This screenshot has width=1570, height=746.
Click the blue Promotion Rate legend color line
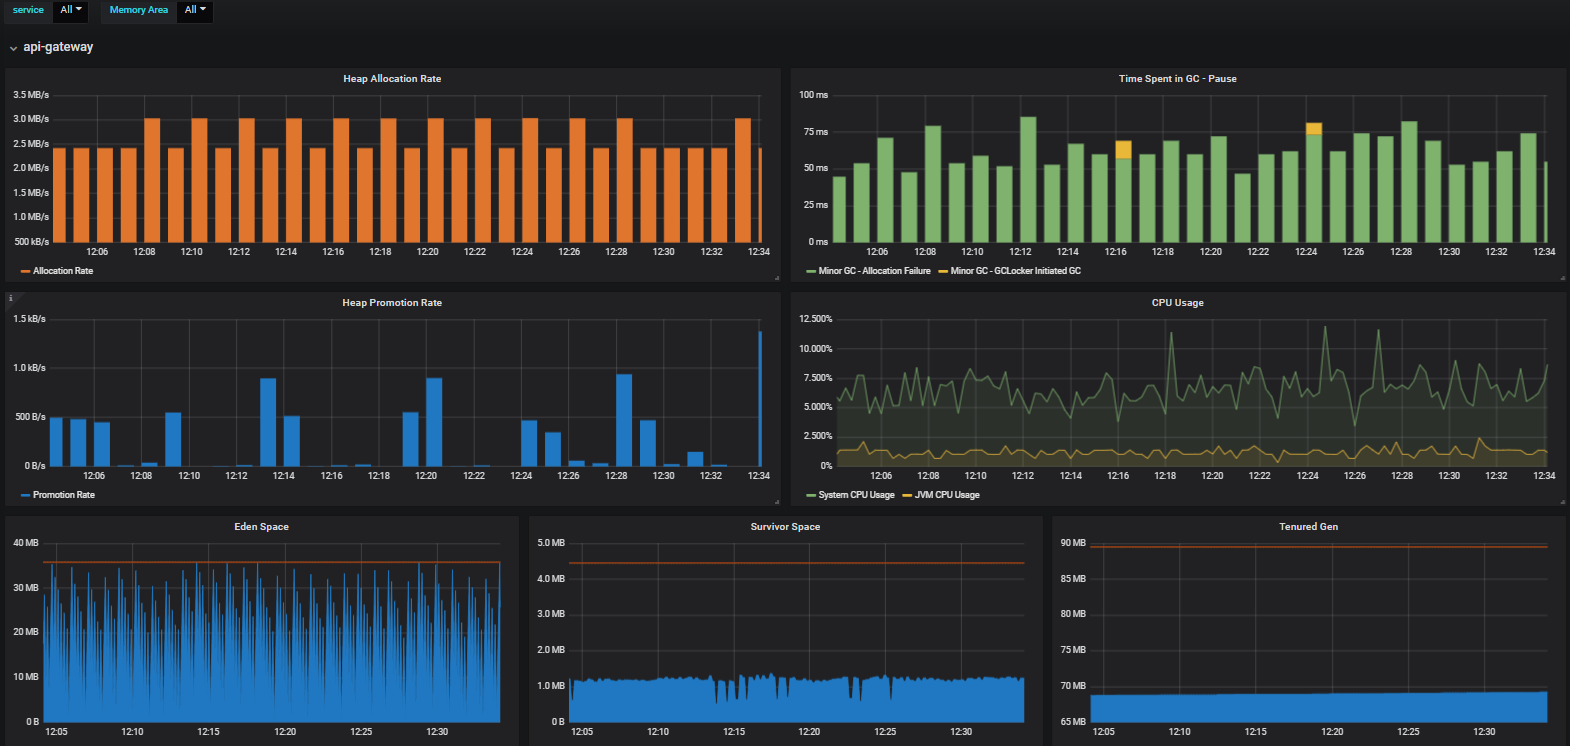tap(25, 495)
